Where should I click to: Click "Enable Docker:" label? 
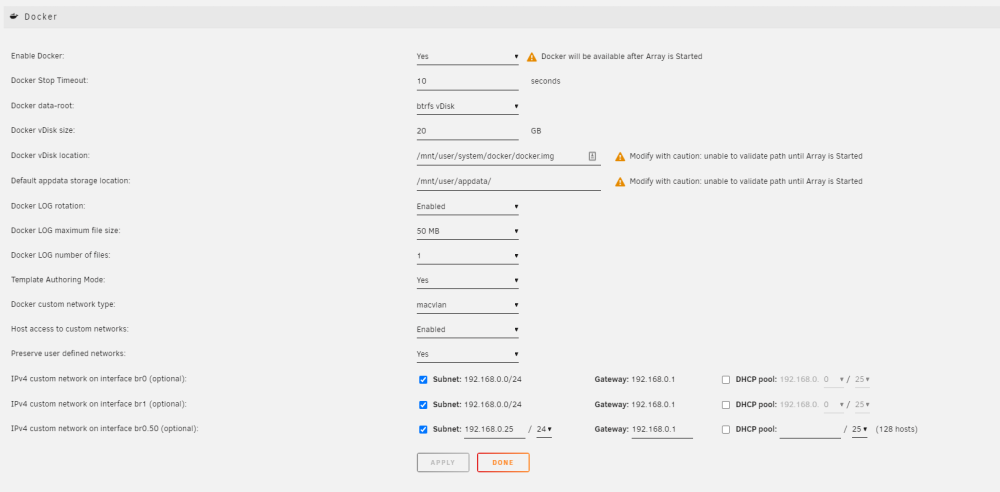point(38,56)
